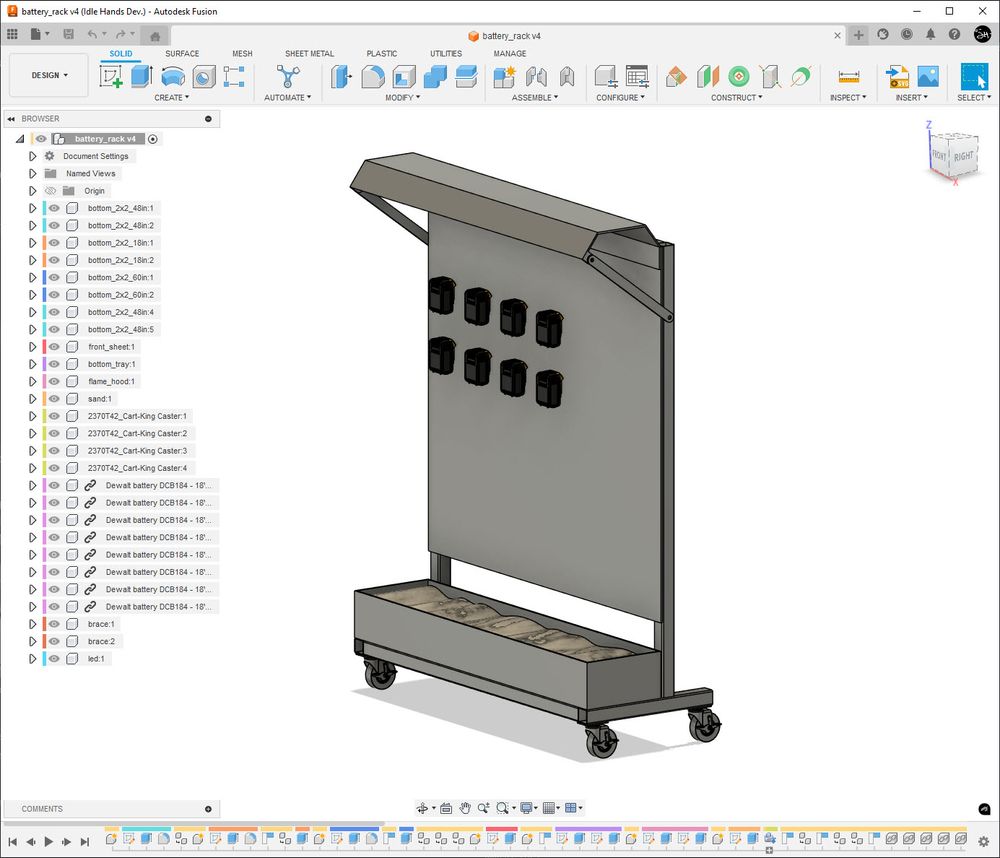Viewport: 1000px width, 858px height.
Task: Hide the bottom_tray:1 component
Action: 54,364
